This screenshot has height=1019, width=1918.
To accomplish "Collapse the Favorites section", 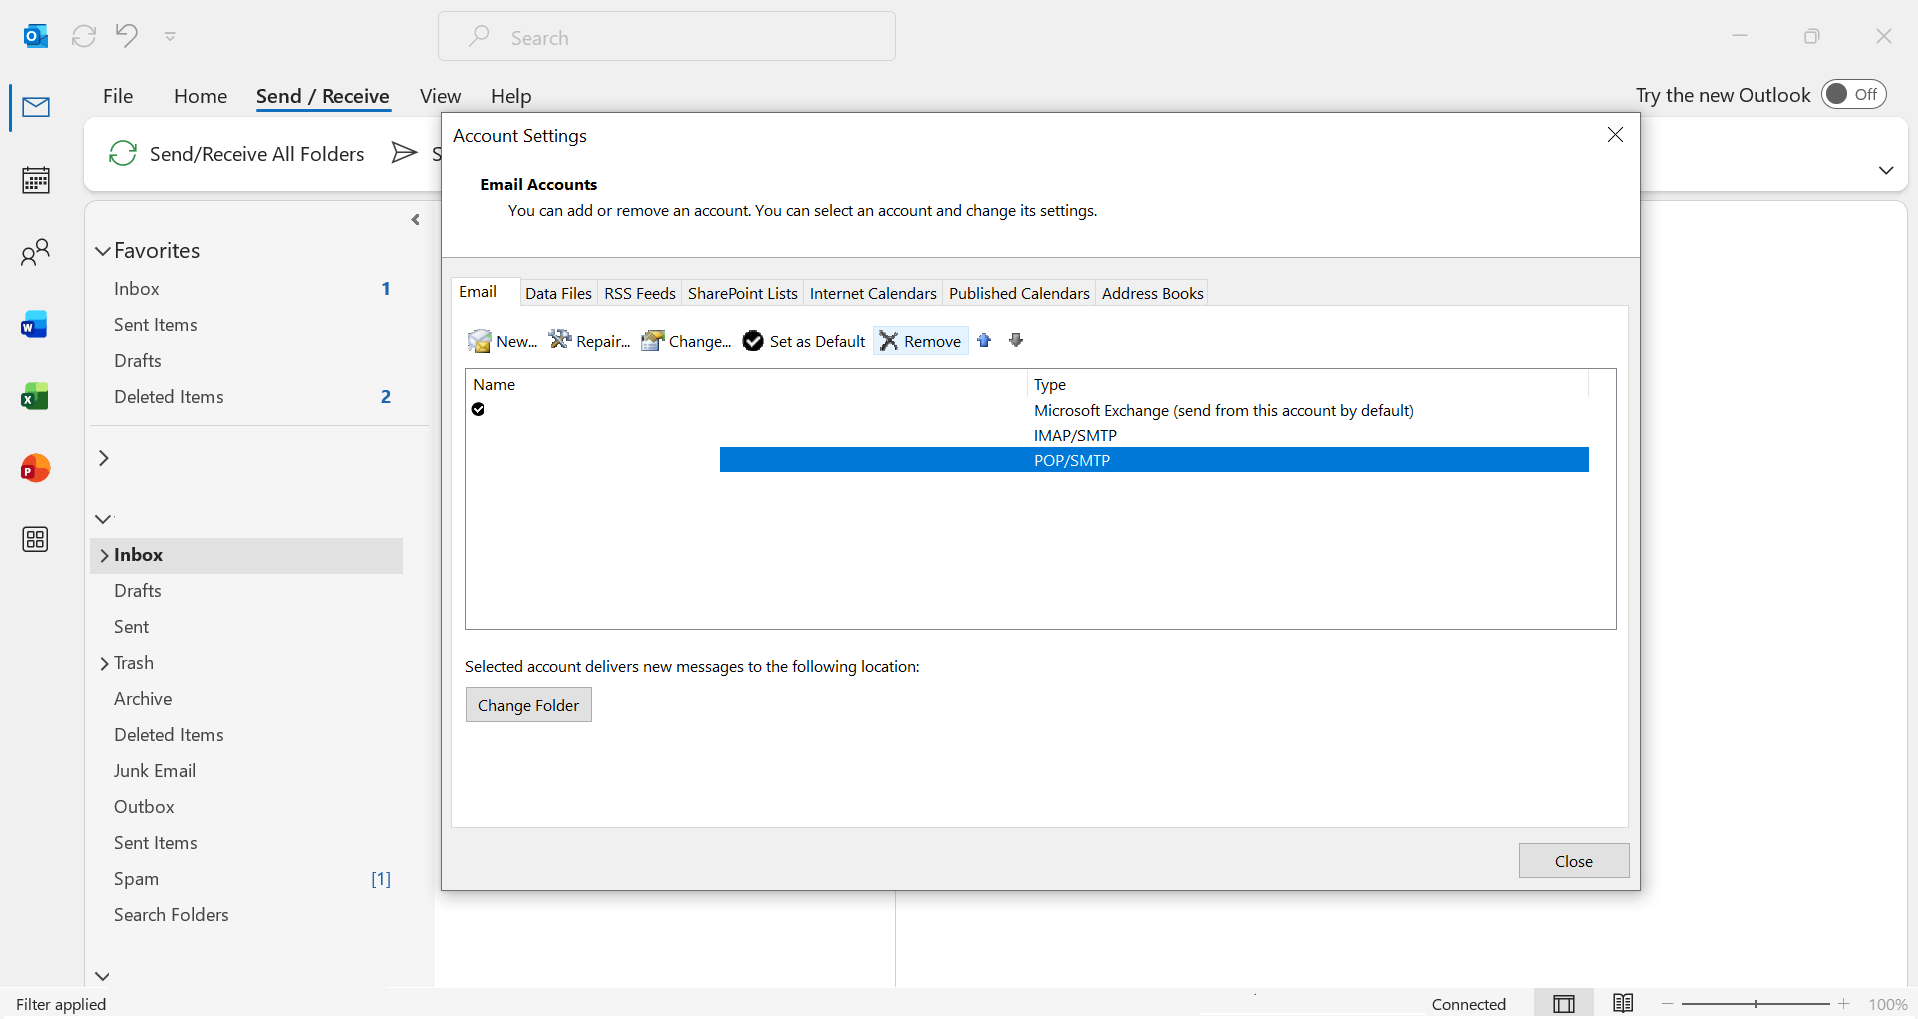I will (x=103, y=251).
